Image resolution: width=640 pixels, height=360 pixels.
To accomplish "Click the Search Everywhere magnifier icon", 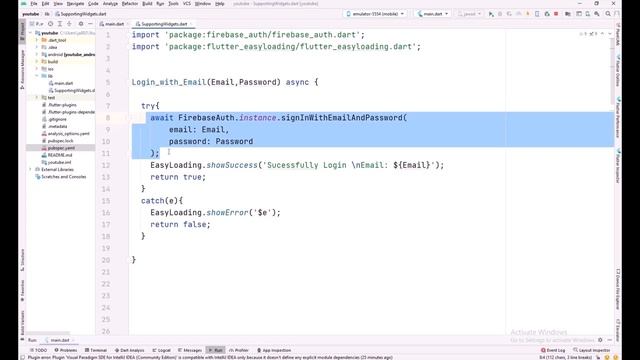I will pos(608,14).
